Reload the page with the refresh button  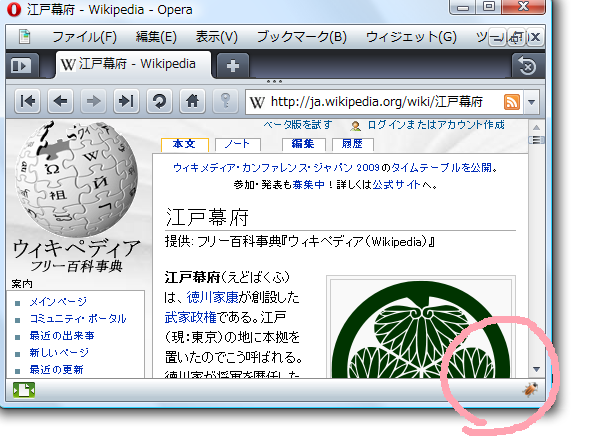(x=159, y=101)
